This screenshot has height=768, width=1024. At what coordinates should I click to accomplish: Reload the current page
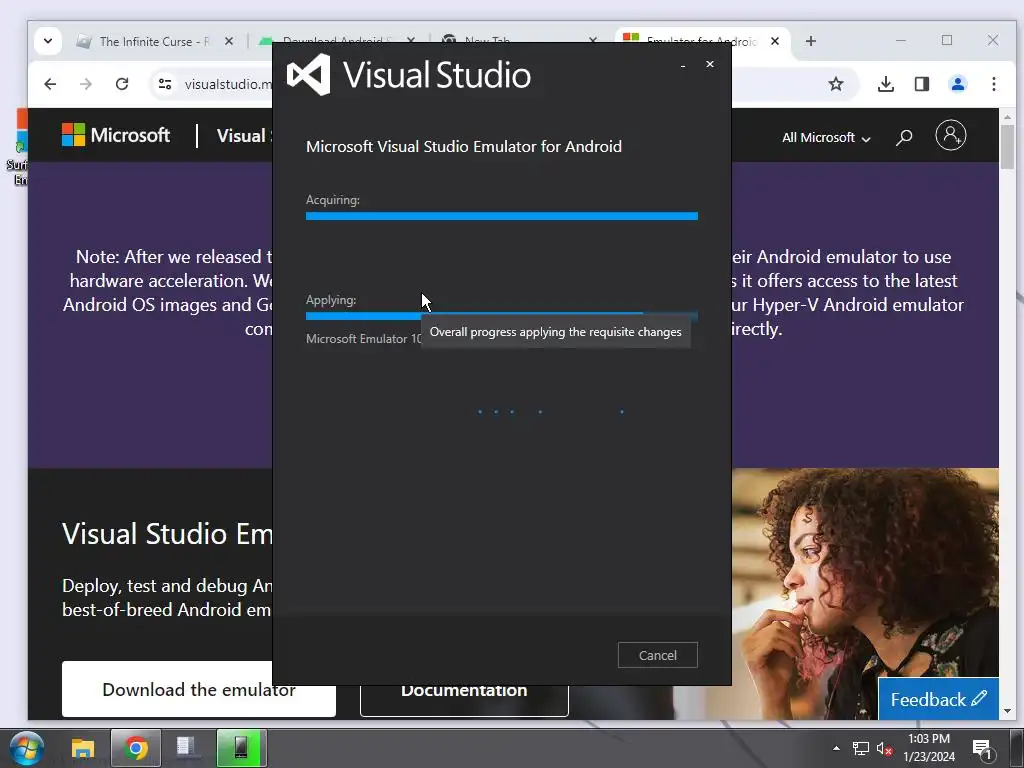(x=121, y=84)
